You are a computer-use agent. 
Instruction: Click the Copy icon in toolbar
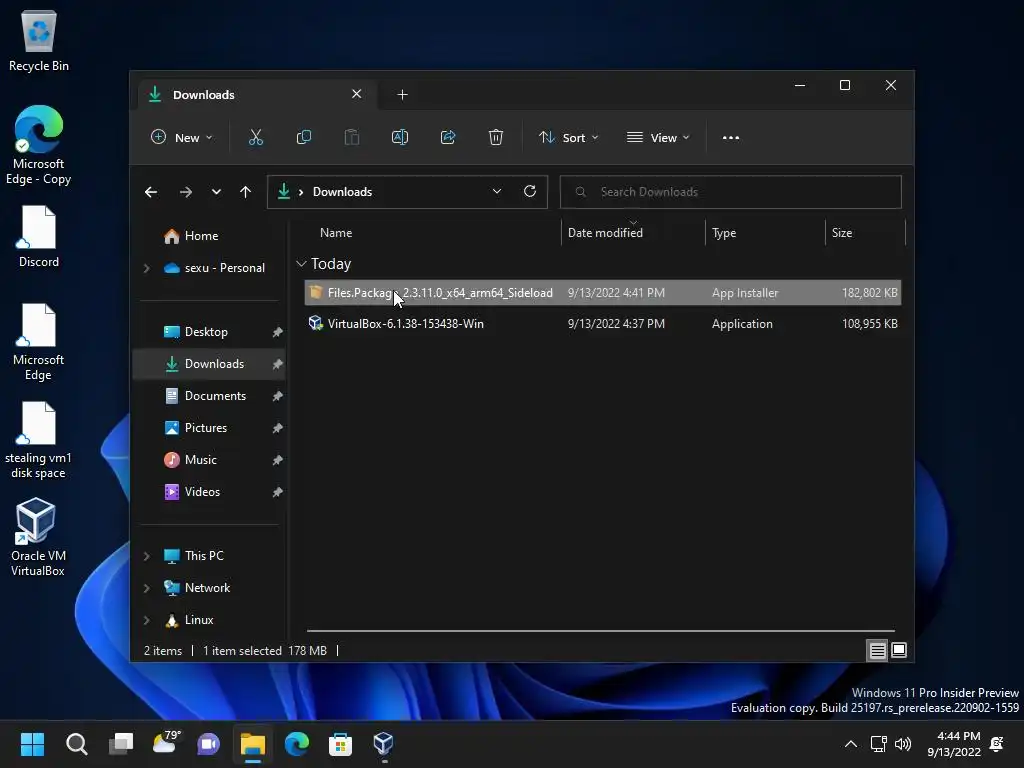tap(304, 137)
